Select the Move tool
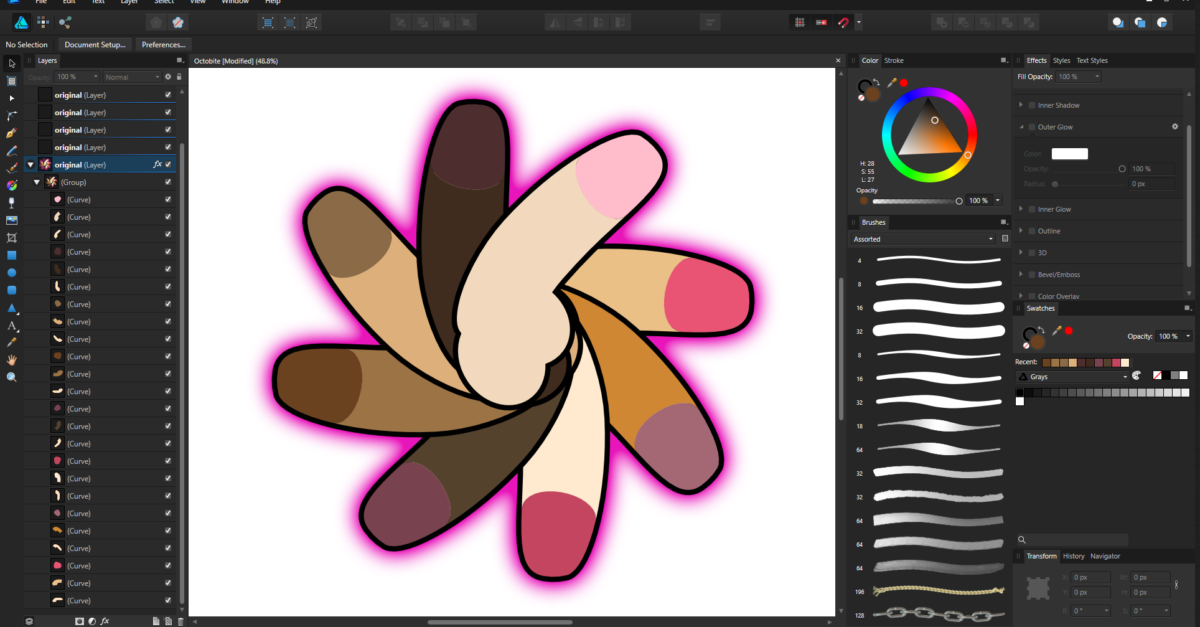The width and height of the screenshot is (1200, 627). point(11,63)
